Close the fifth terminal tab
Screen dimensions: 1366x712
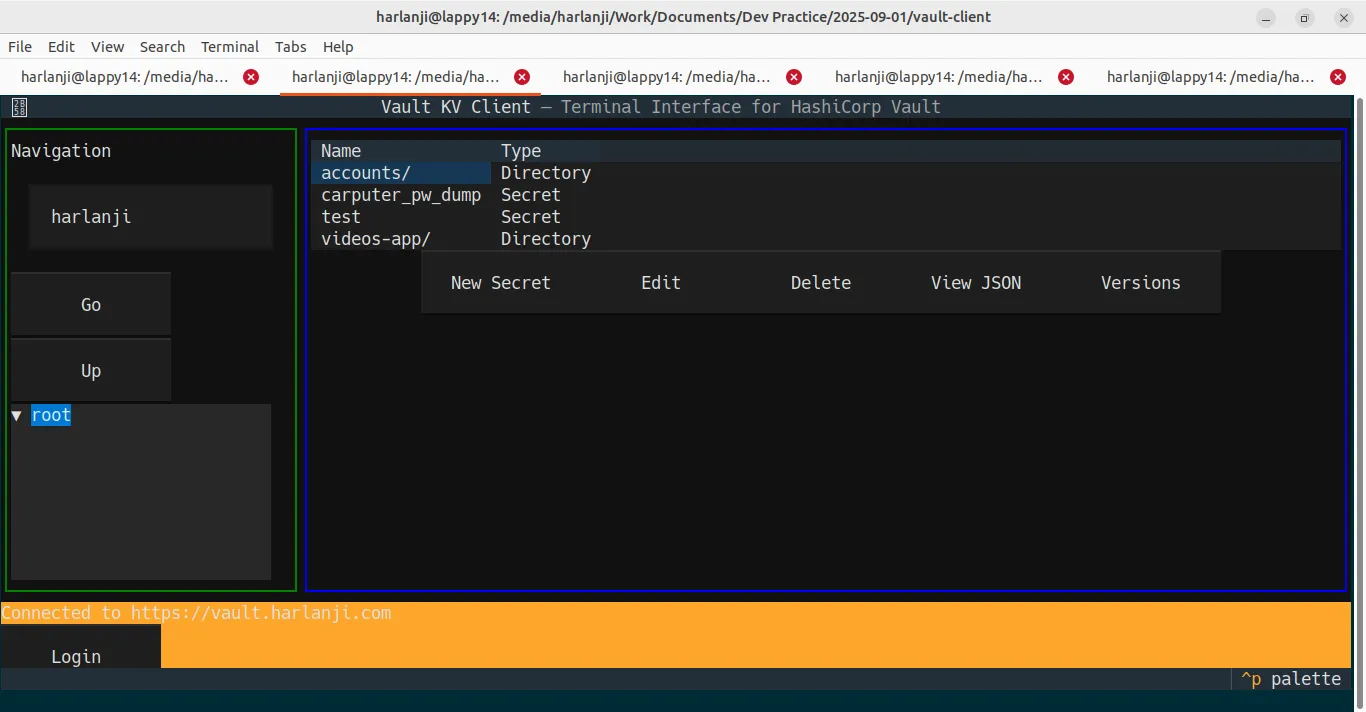click(1338, 77)
